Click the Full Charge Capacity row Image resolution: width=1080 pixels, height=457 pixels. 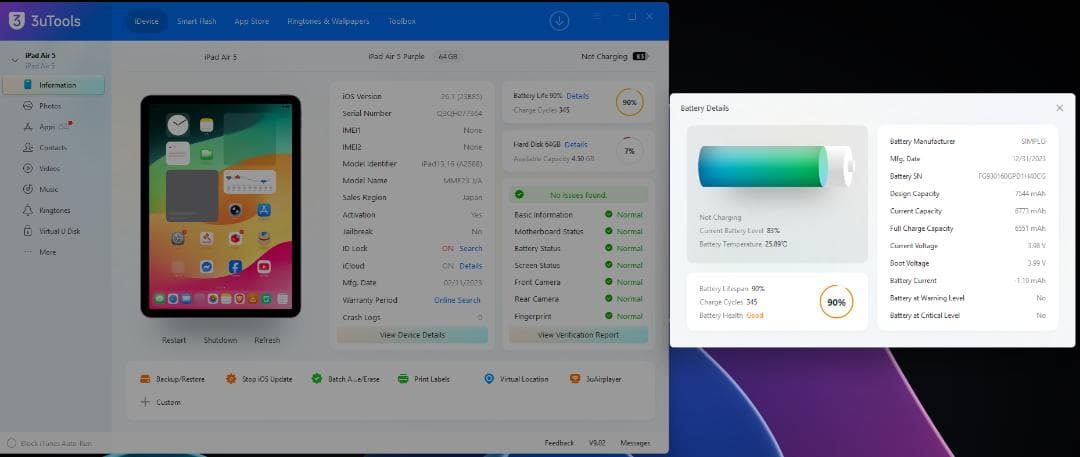pos(968,228)
